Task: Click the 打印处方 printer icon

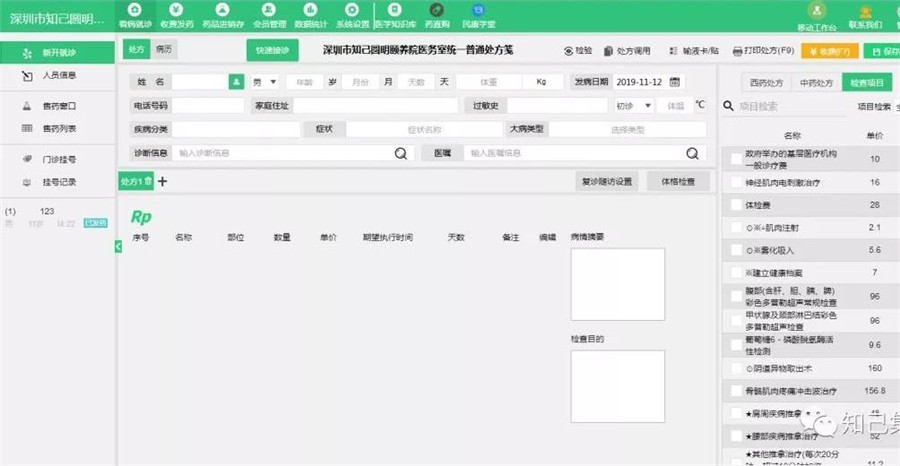Action: [x=738, y=51]
